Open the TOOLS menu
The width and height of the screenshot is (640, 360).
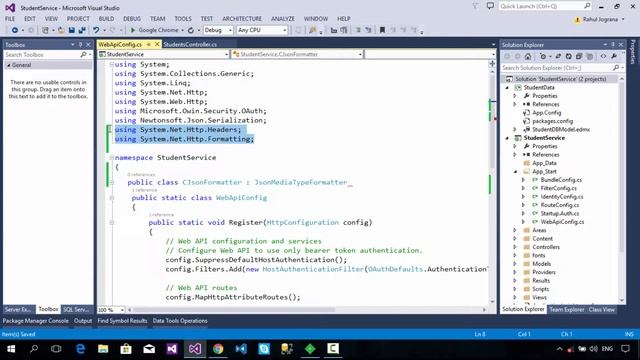tap(183, 19)
